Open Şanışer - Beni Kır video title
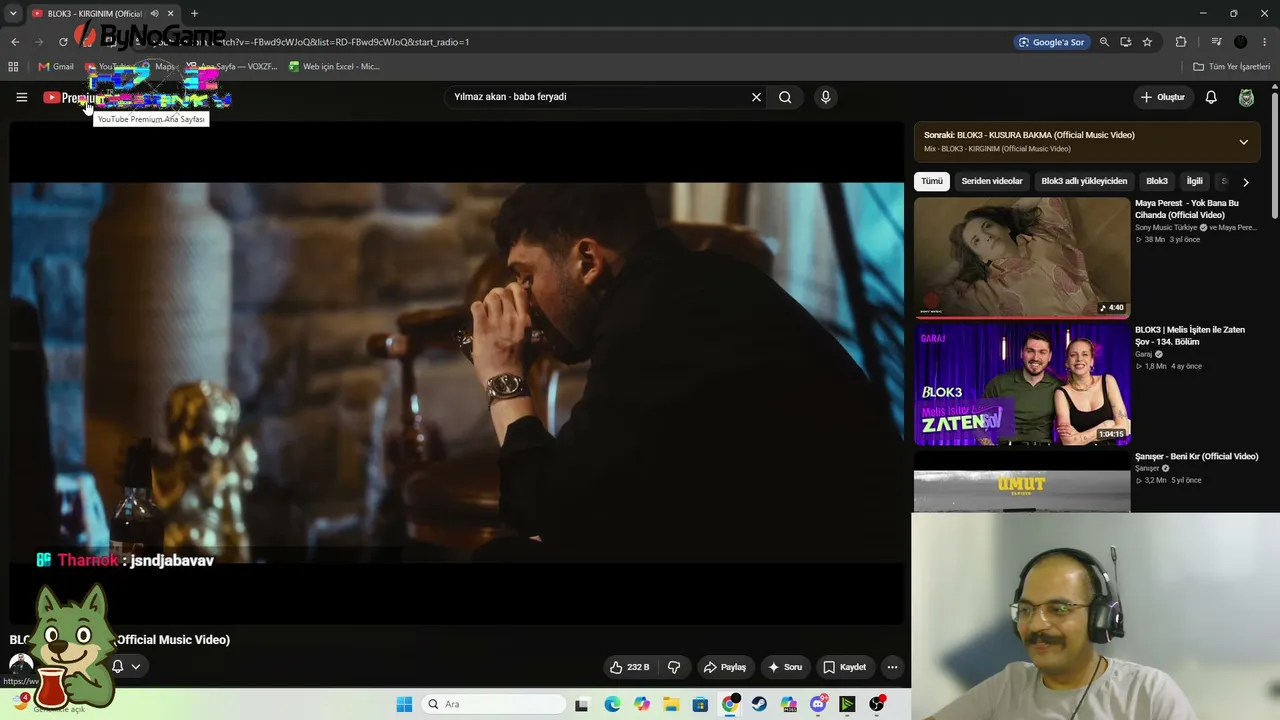 (x=1196, y=457)
